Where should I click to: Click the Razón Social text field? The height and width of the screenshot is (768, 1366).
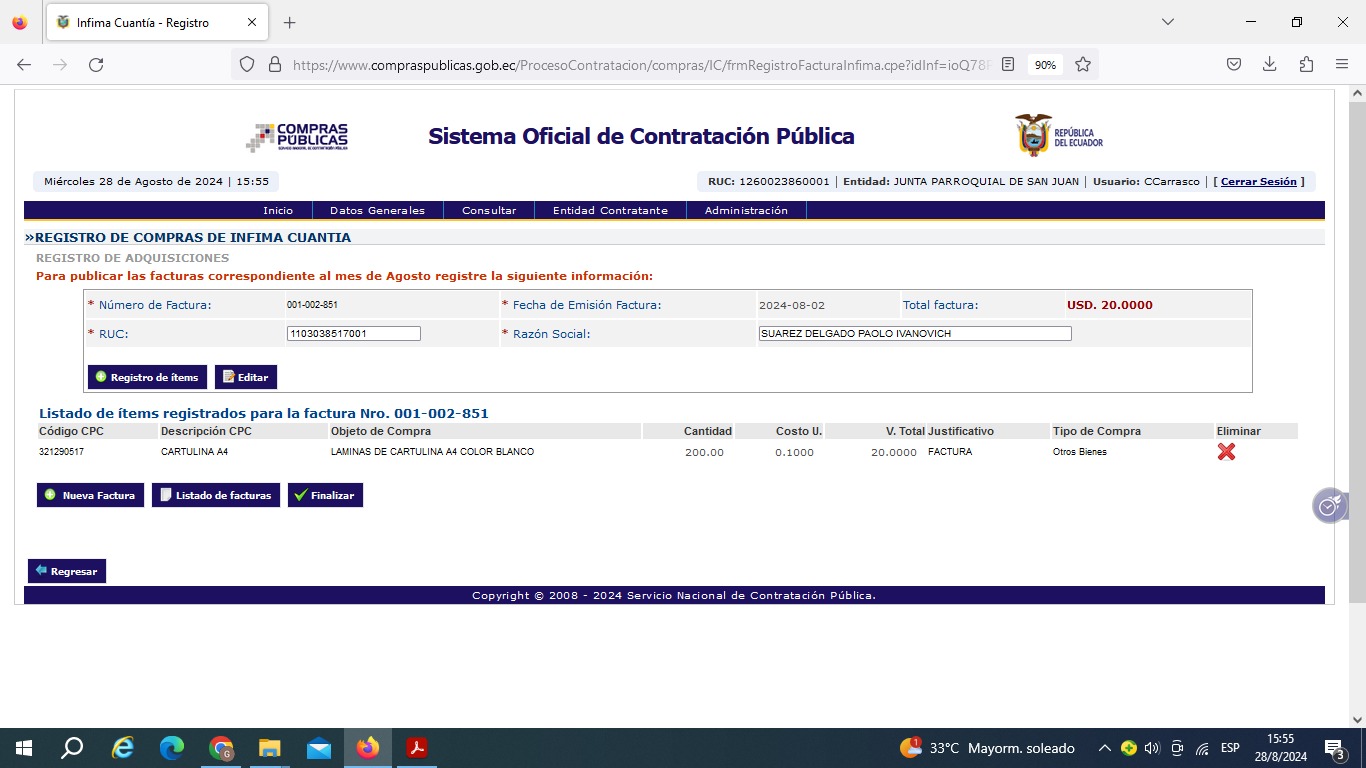click(x=914, y=334)
